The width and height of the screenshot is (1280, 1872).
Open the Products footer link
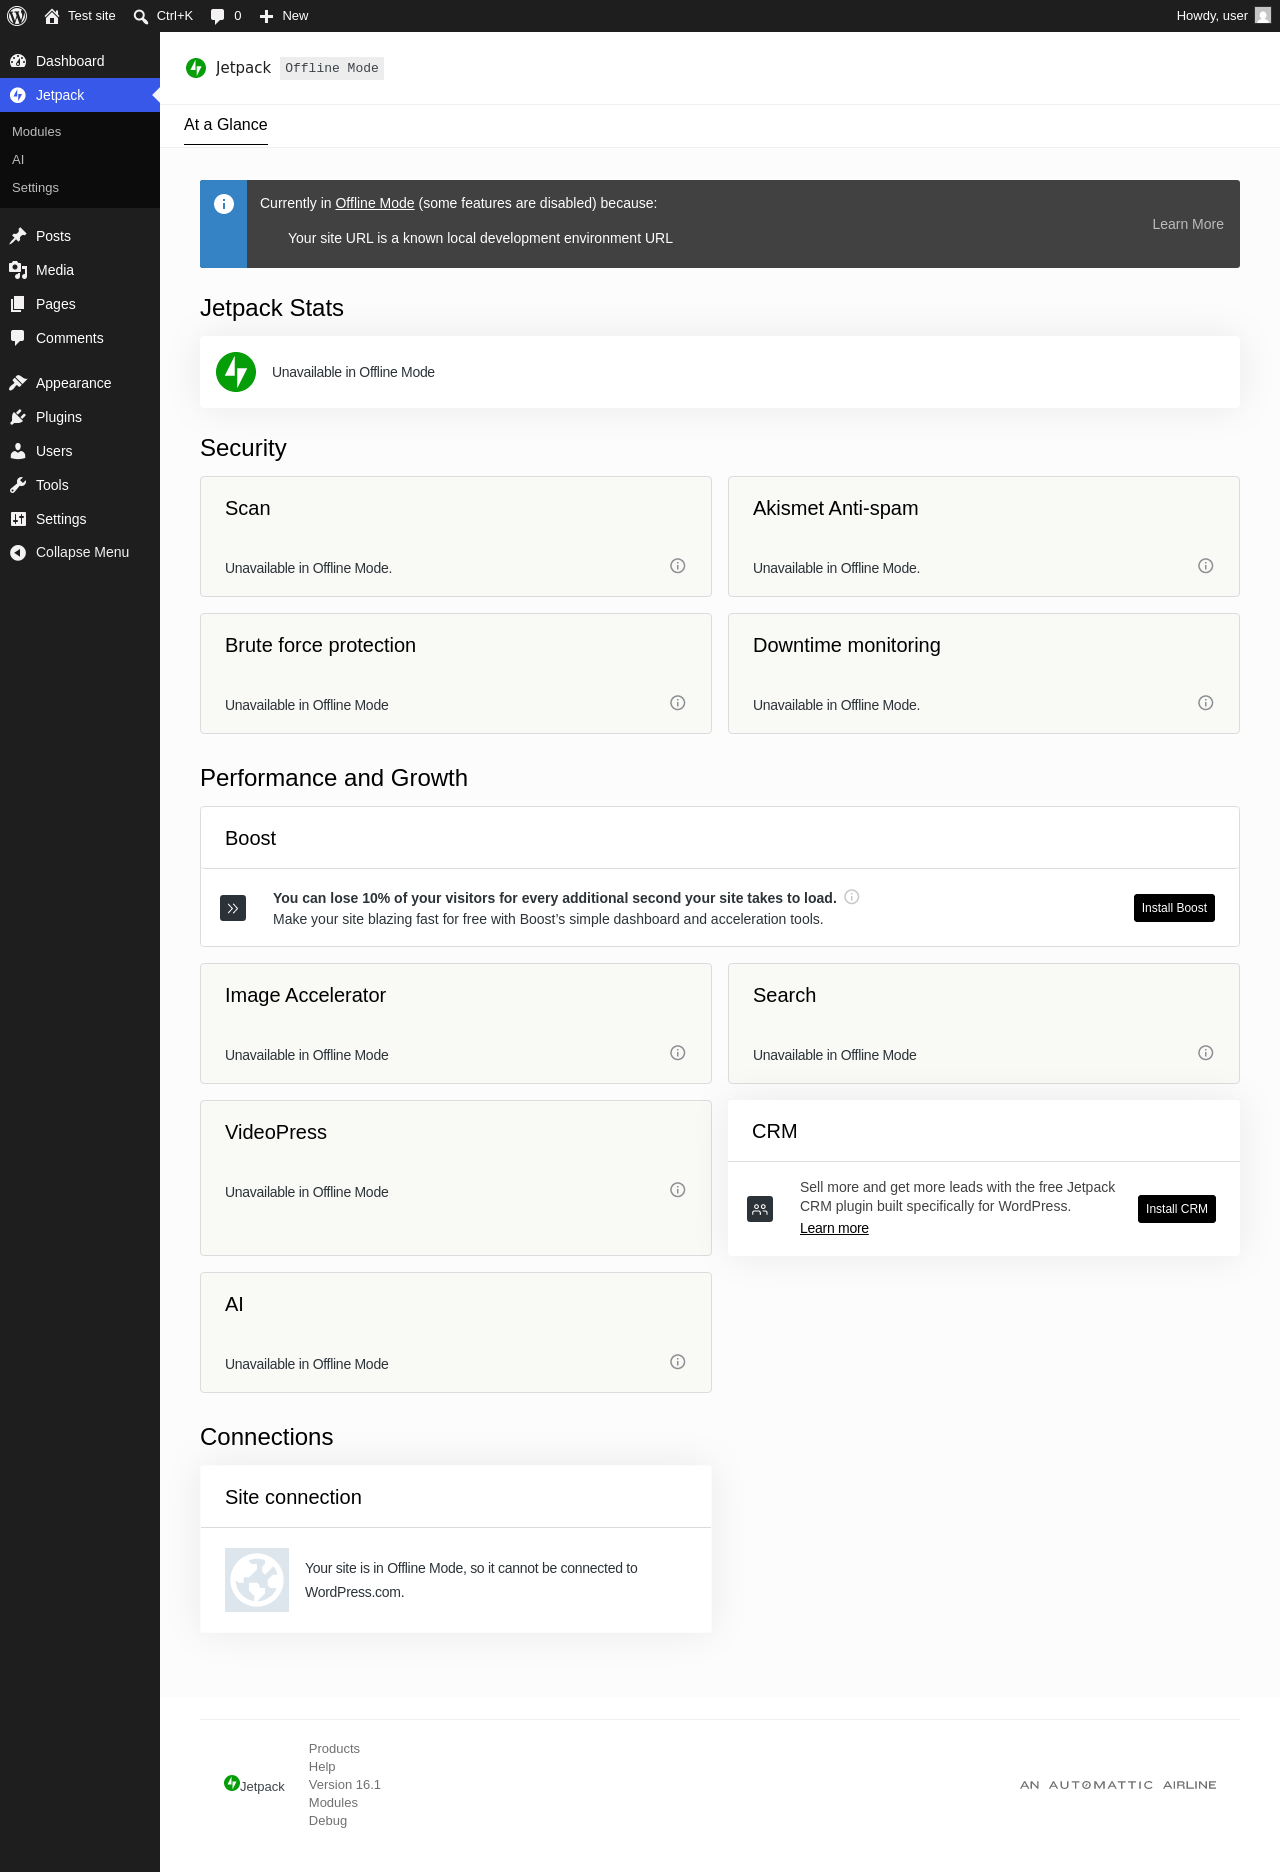pyautogui.click(x=334, y=1749)
